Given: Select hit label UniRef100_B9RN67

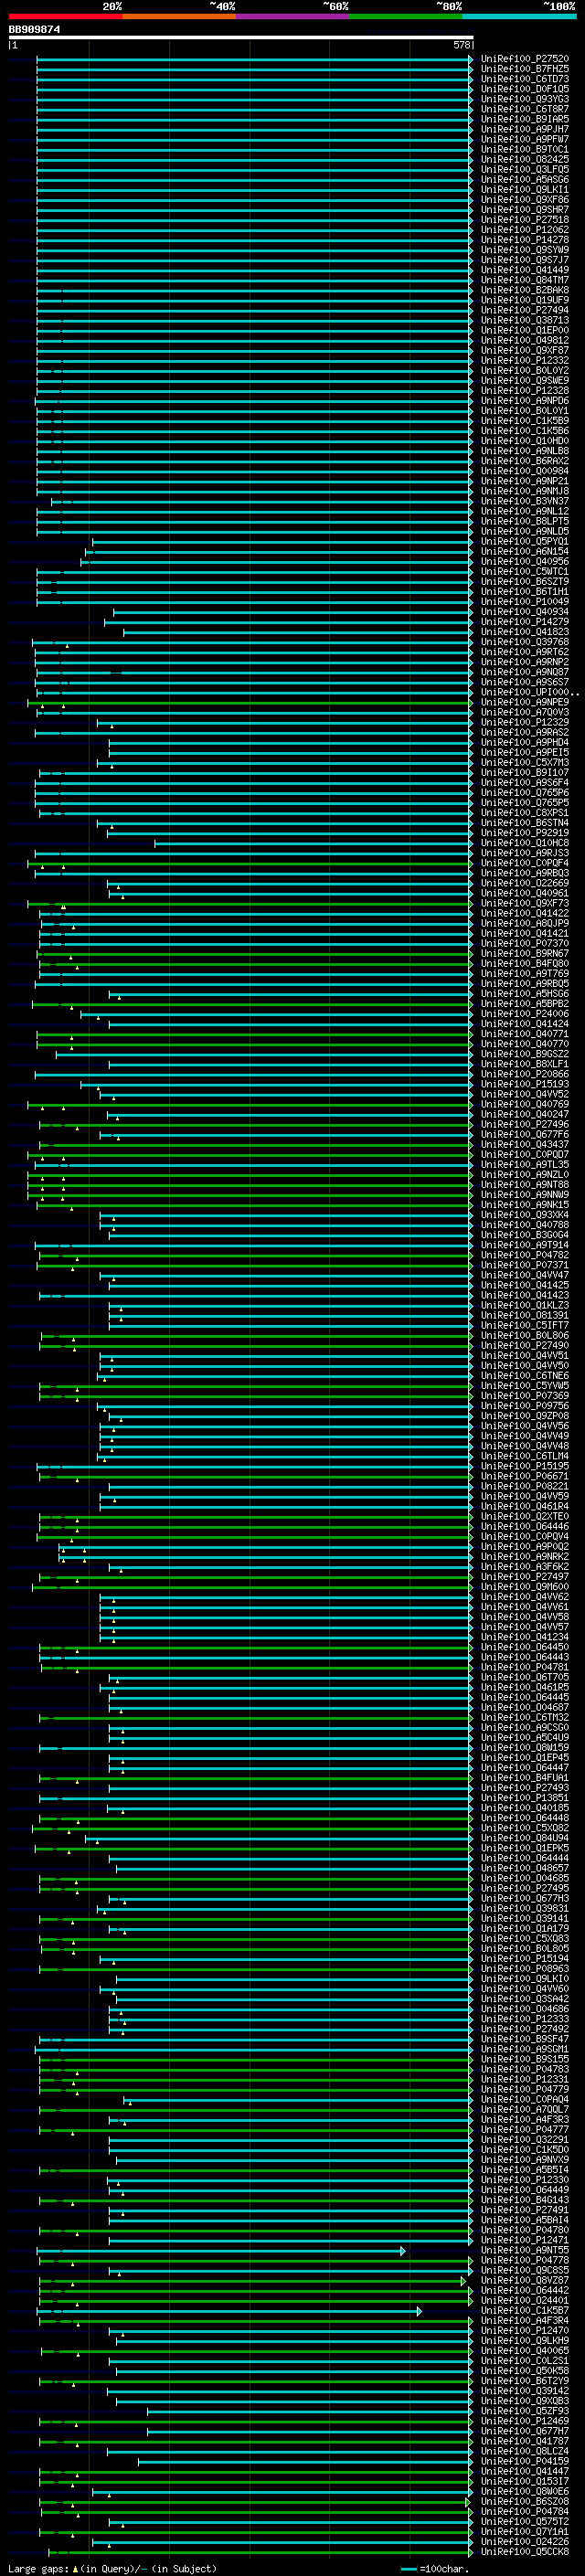Looking at the screenshot, I should point(524,954).
